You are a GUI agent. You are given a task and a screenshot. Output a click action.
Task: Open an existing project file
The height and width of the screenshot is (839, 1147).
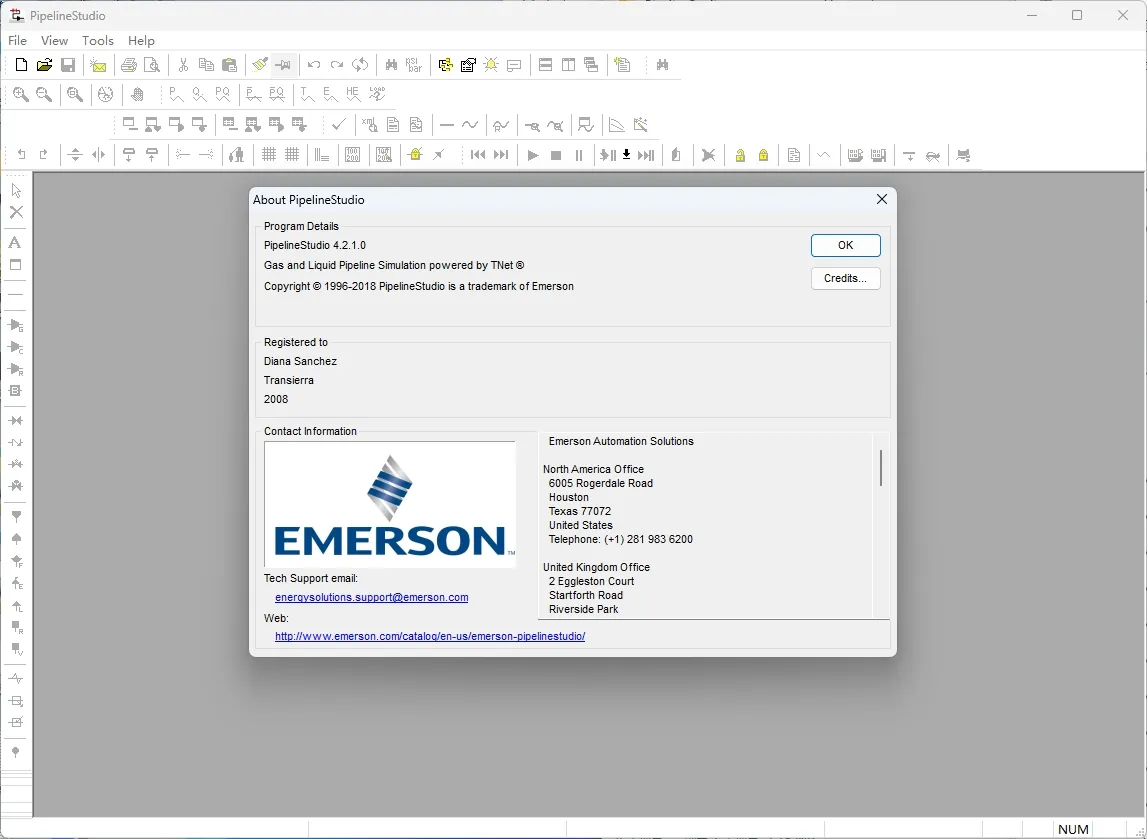[44, 64]
